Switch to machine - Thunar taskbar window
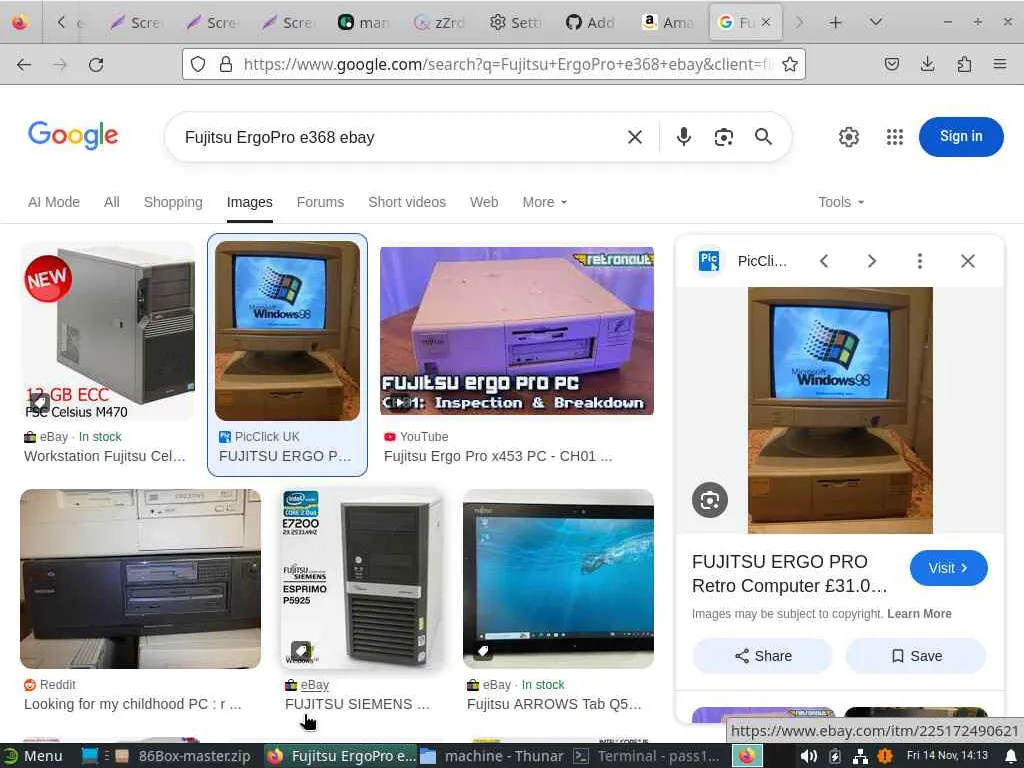 (492, 756)
